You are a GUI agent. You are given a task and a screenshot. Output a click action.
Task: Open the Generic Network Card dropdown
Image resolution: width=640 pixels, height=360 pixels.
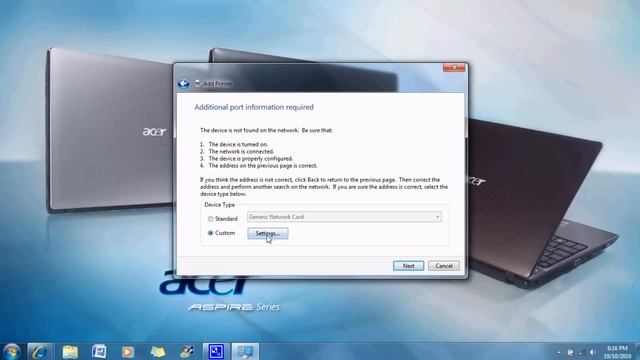coord(344,217)
